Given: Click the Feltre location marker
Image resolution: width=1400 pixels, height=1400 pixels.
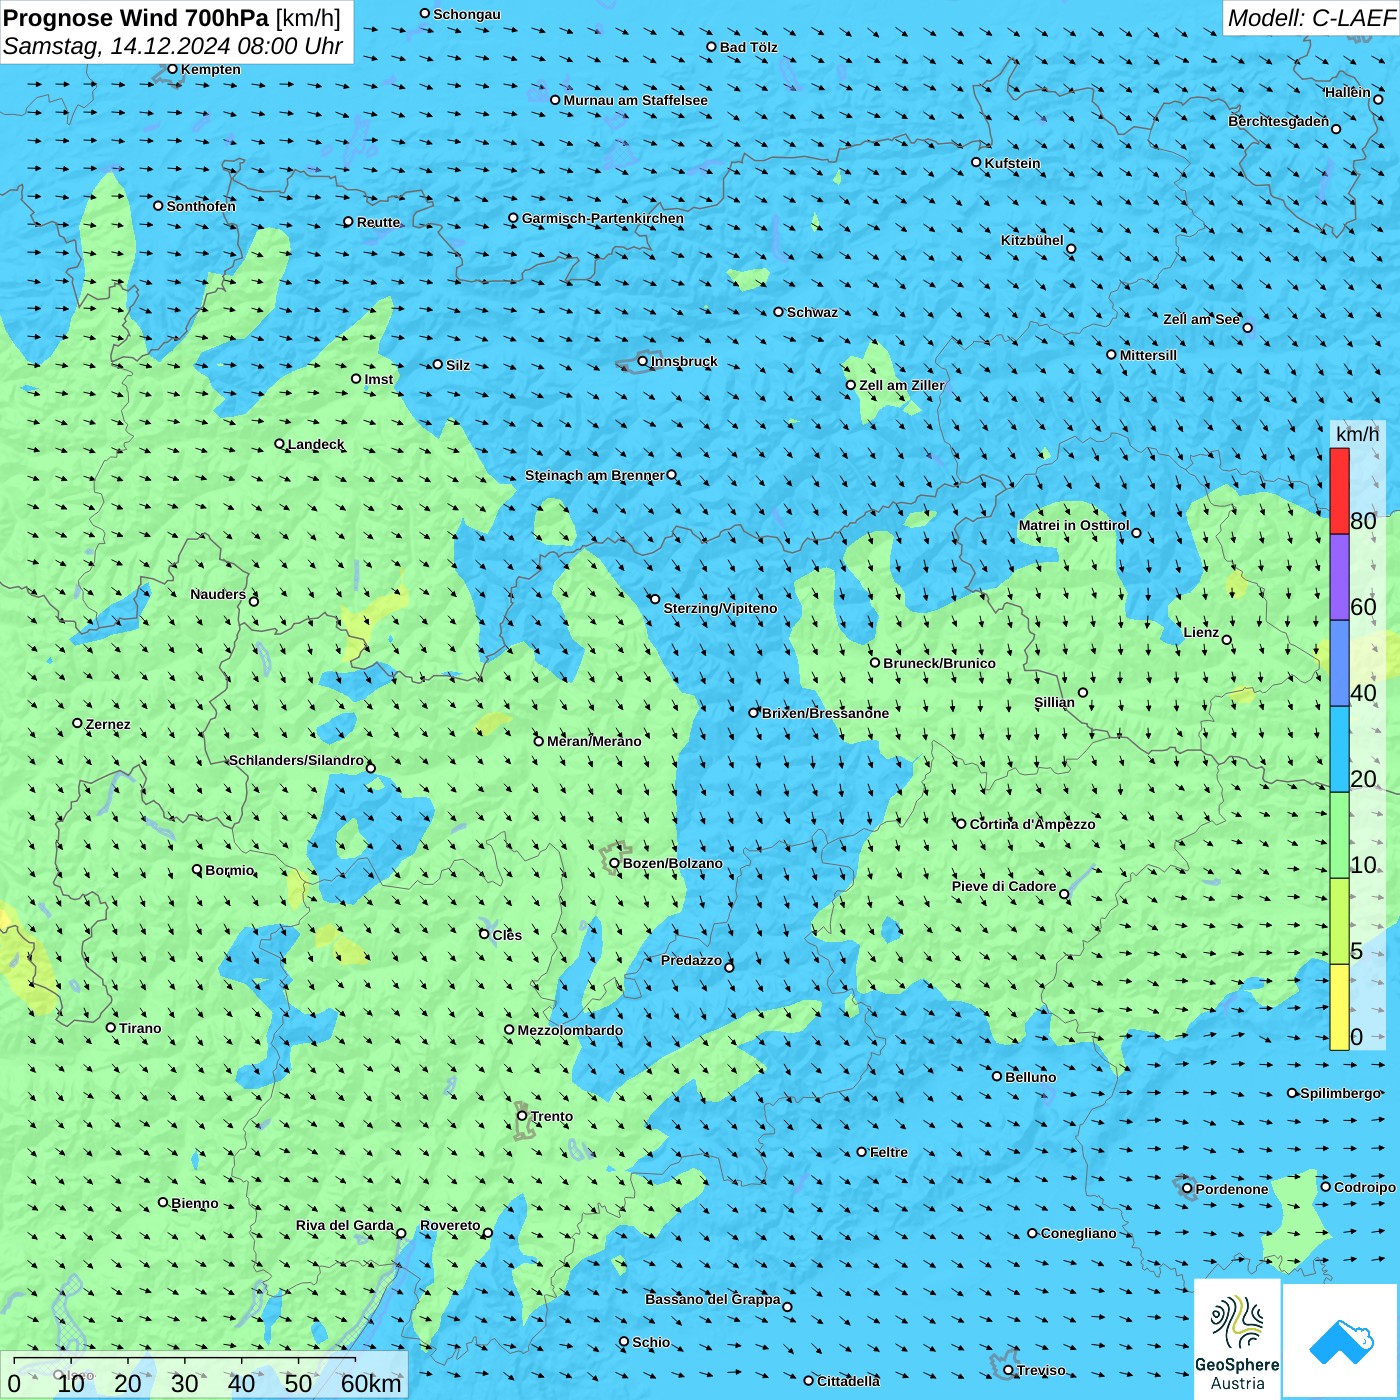Looking at the screenshot, I should tap(861, 1152).
